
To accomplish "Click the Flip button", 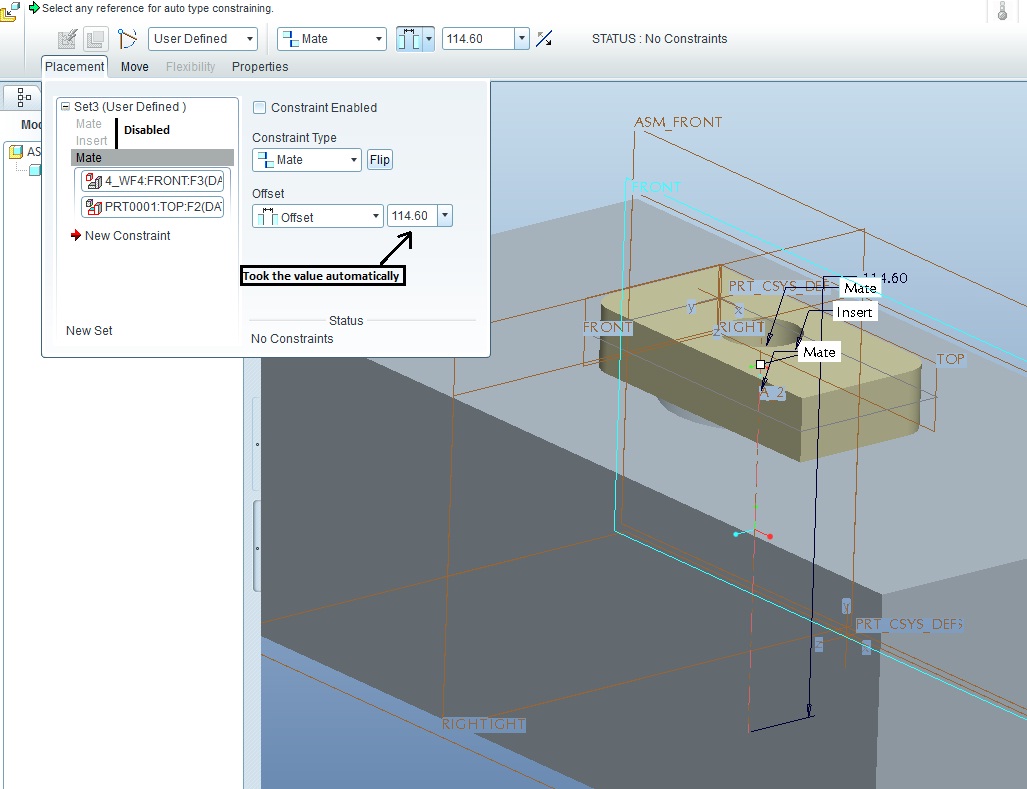I will pyautogui.click(x=380, y=160).
